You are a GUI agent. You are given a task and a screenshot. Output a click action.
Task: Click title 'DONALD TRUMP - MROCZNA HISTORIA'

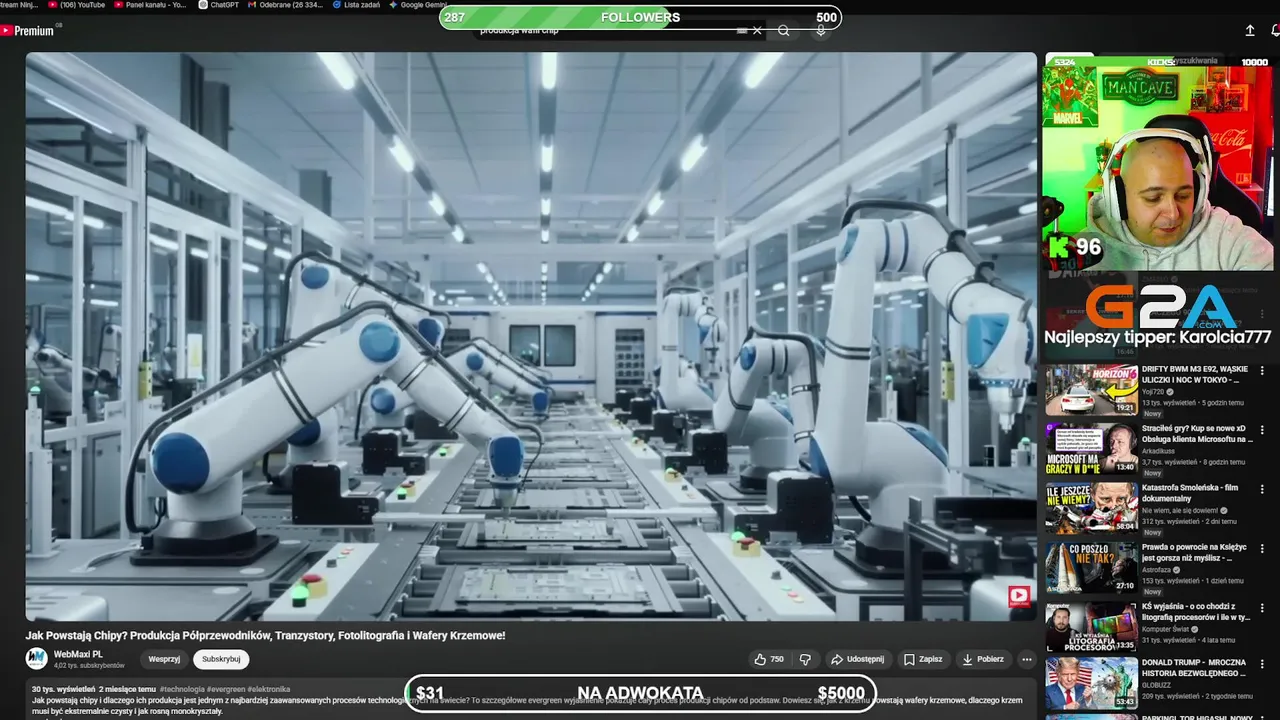tap(1194, 667)
